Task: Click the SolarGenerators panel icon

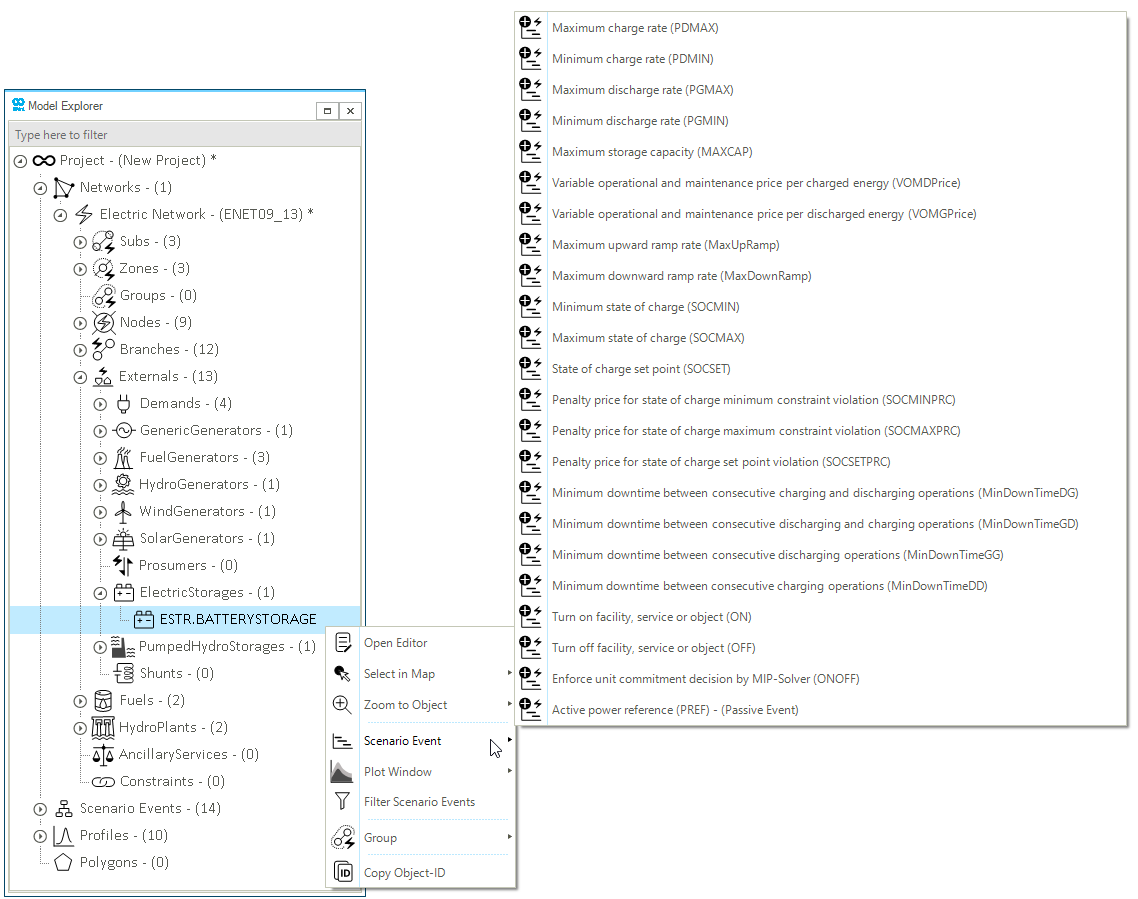Action: click(123, 538)
